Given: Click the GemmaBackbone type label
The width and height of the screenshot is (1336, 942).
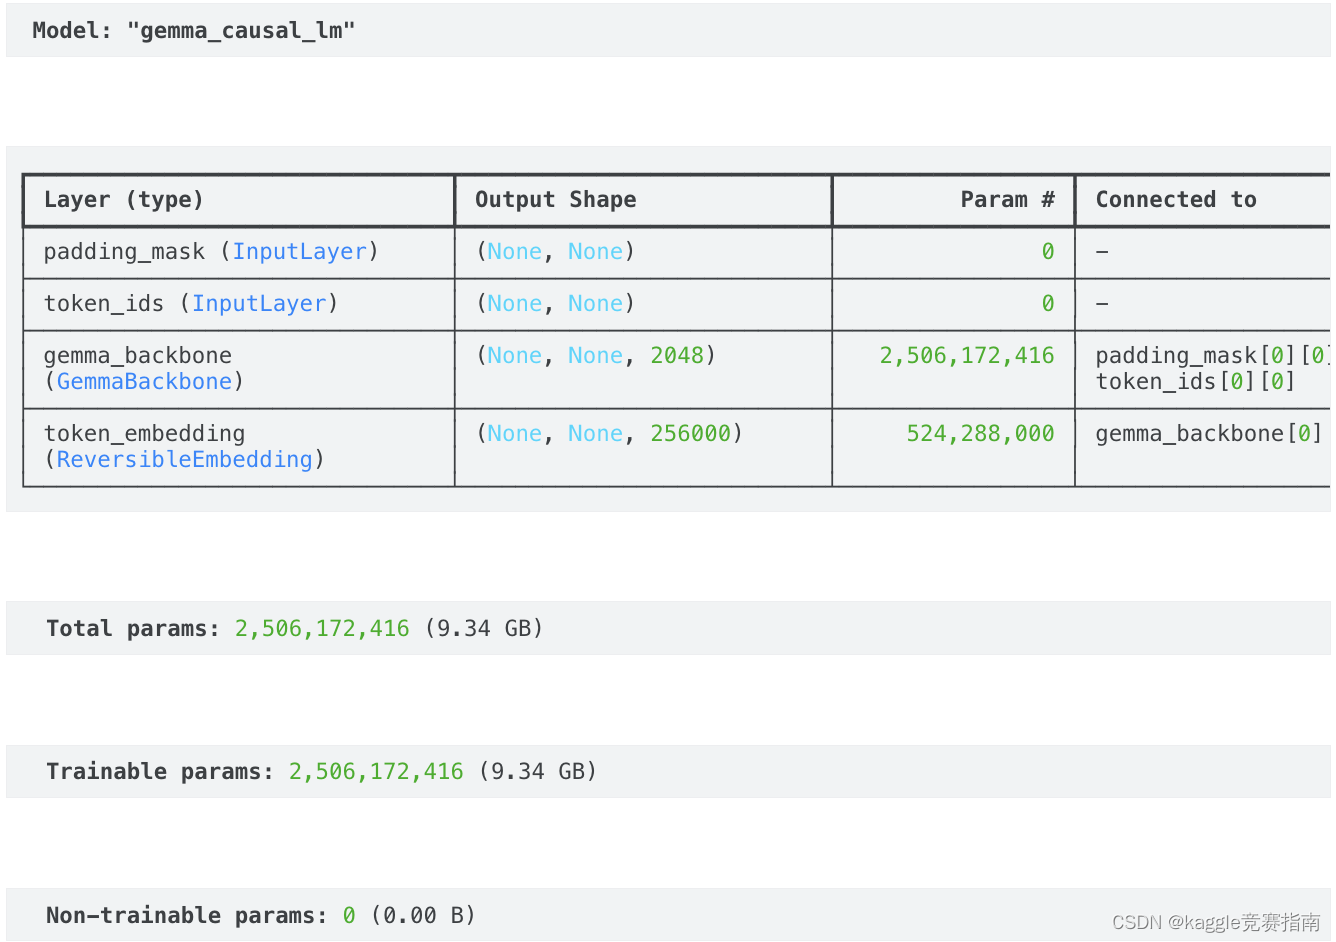Looking at the screenshot, I should coord(144,382).
